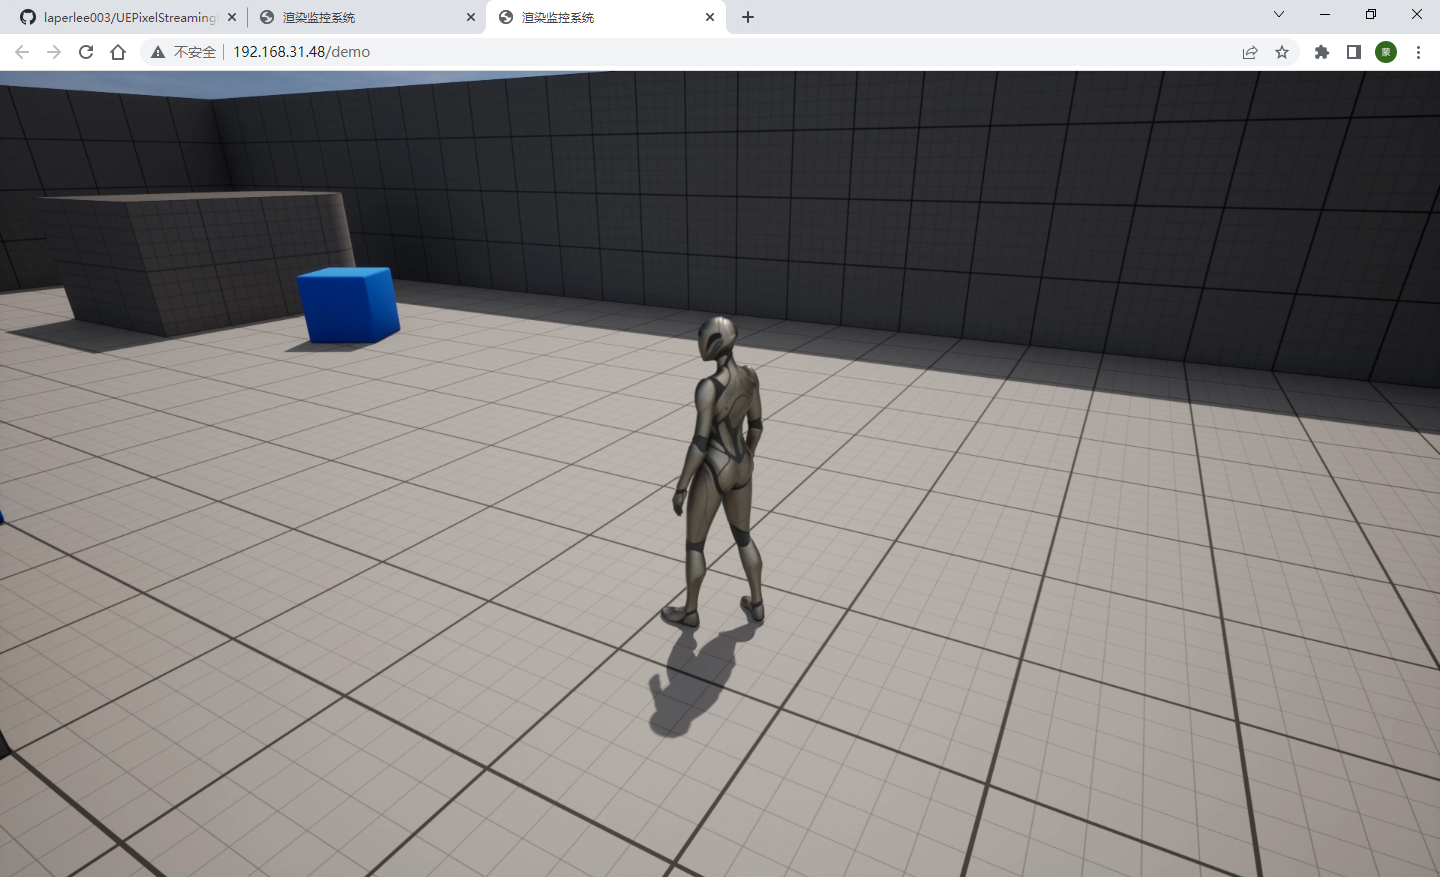Click the Home button icon
Viewport: 1440px width, 877px height.
coord(117,51)
